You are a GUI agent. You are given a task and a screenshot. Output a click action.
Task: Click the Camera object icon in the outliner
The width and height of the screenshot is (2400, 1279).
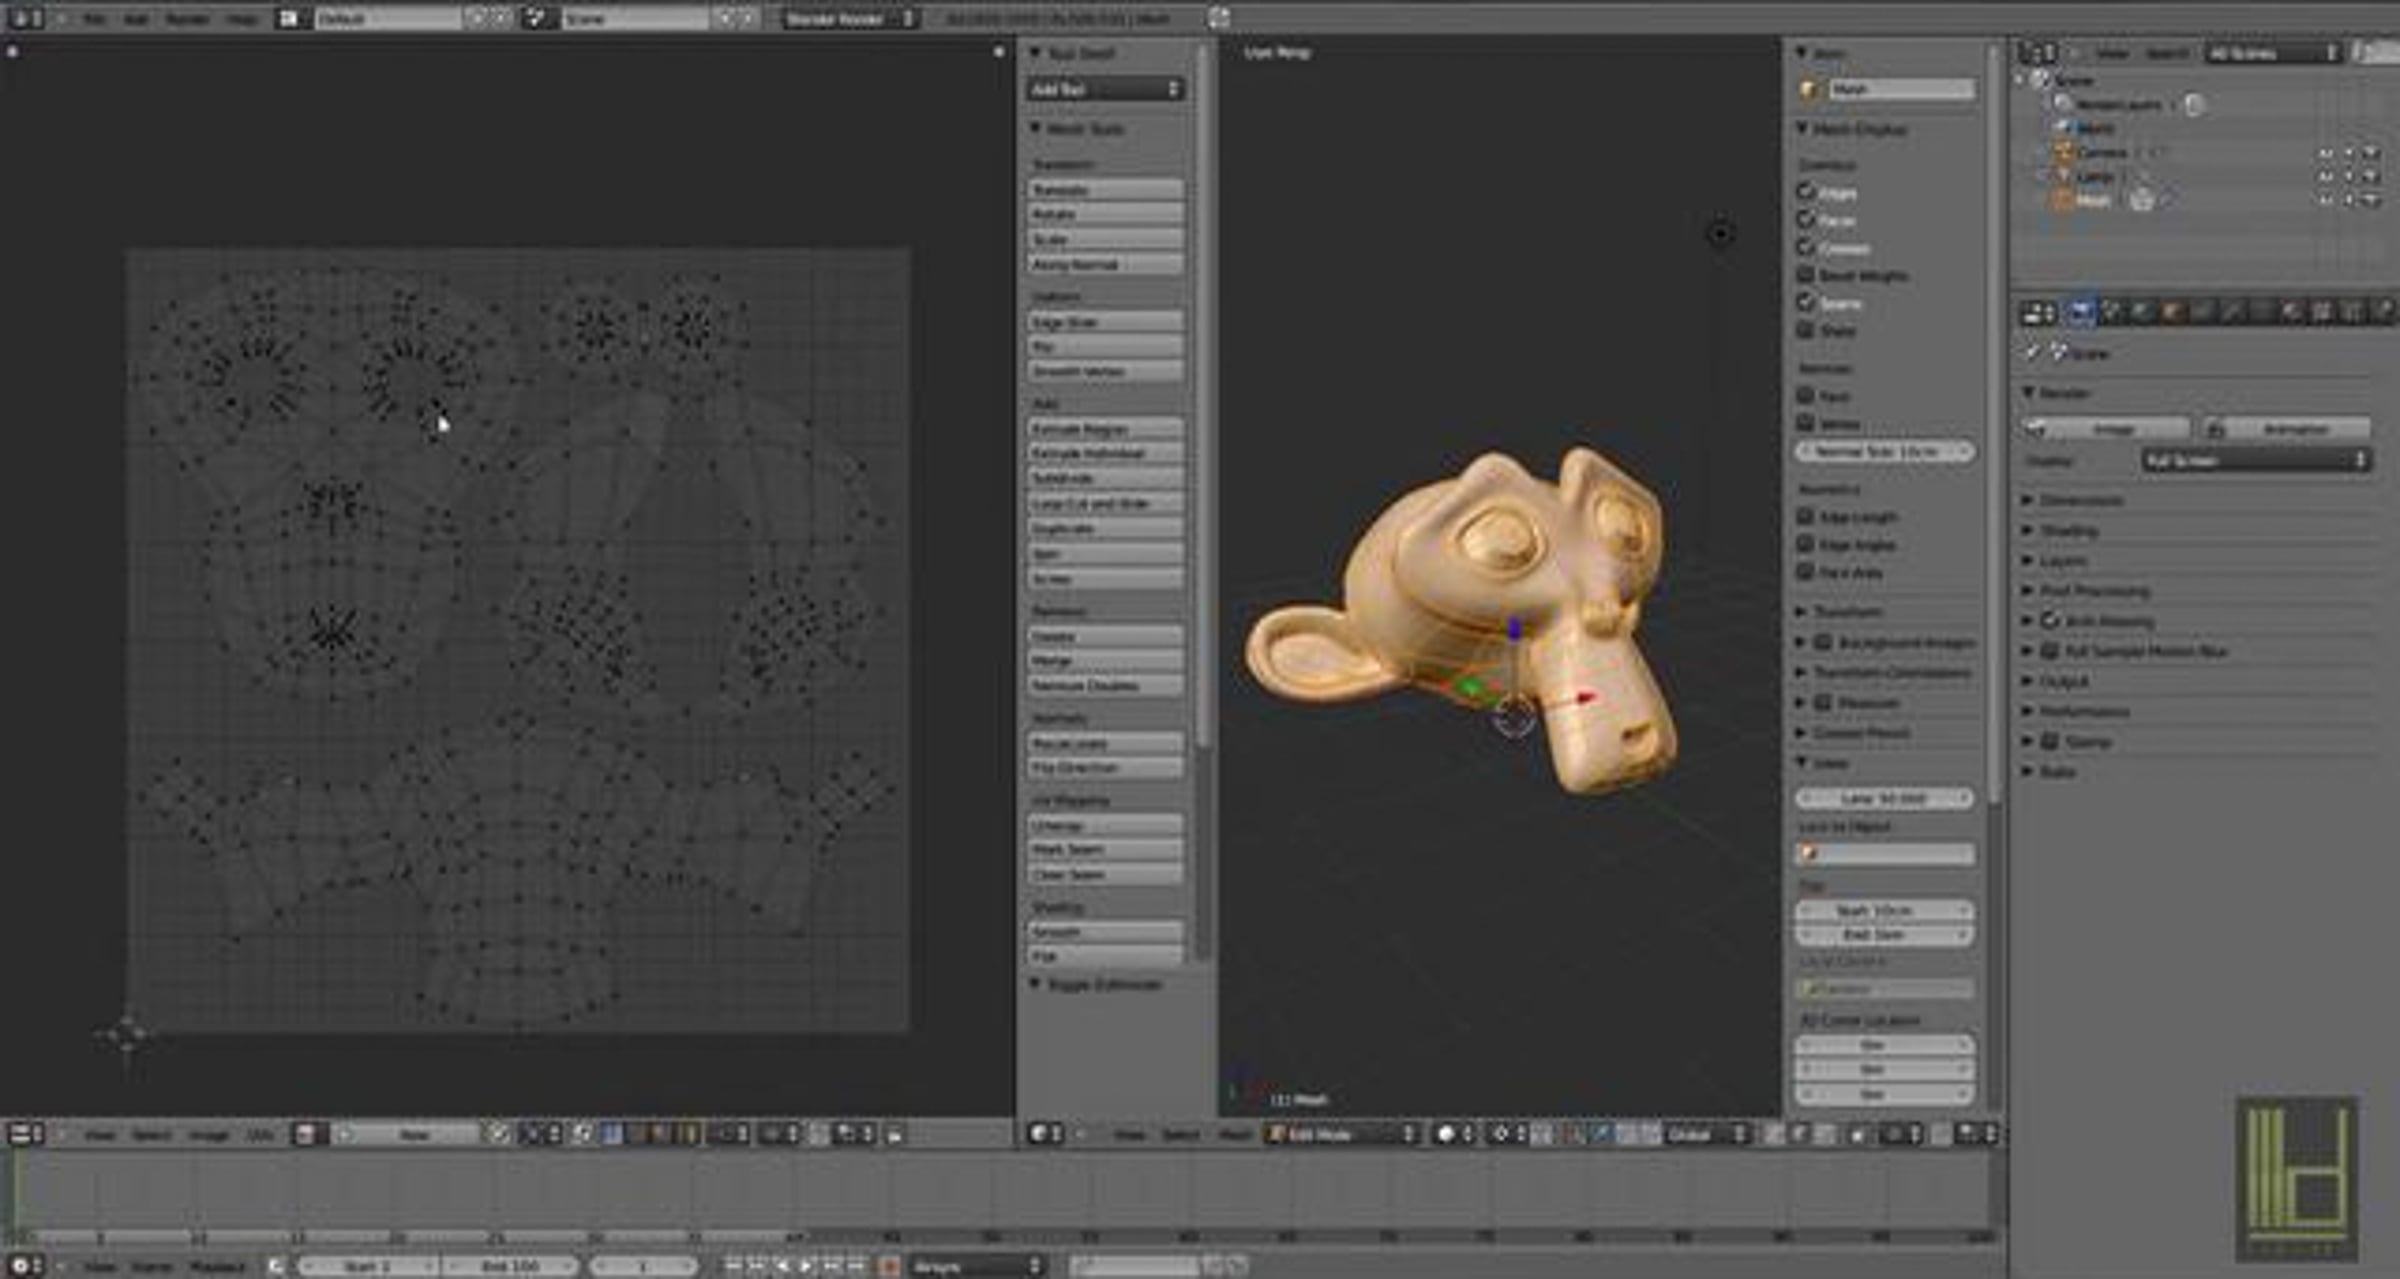pos(2064,152)
